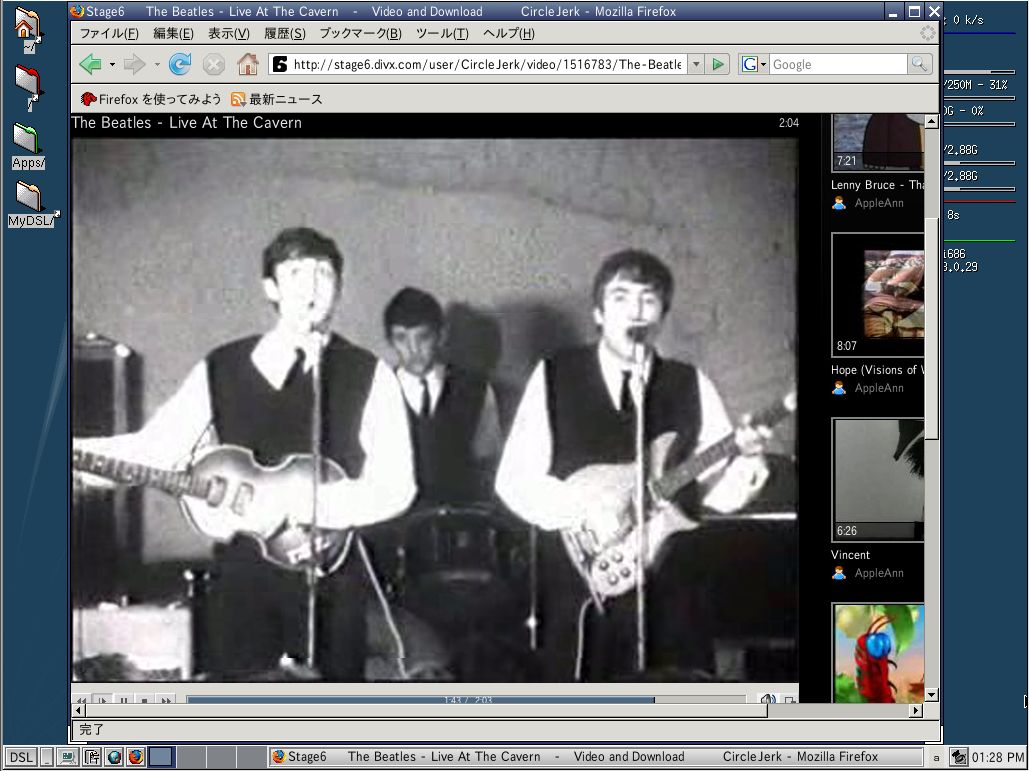Image resolution: width=1029 pixels, height=771 pixels.
Task: Click the Firefox logo in window title bar
Action: point(77,11)
